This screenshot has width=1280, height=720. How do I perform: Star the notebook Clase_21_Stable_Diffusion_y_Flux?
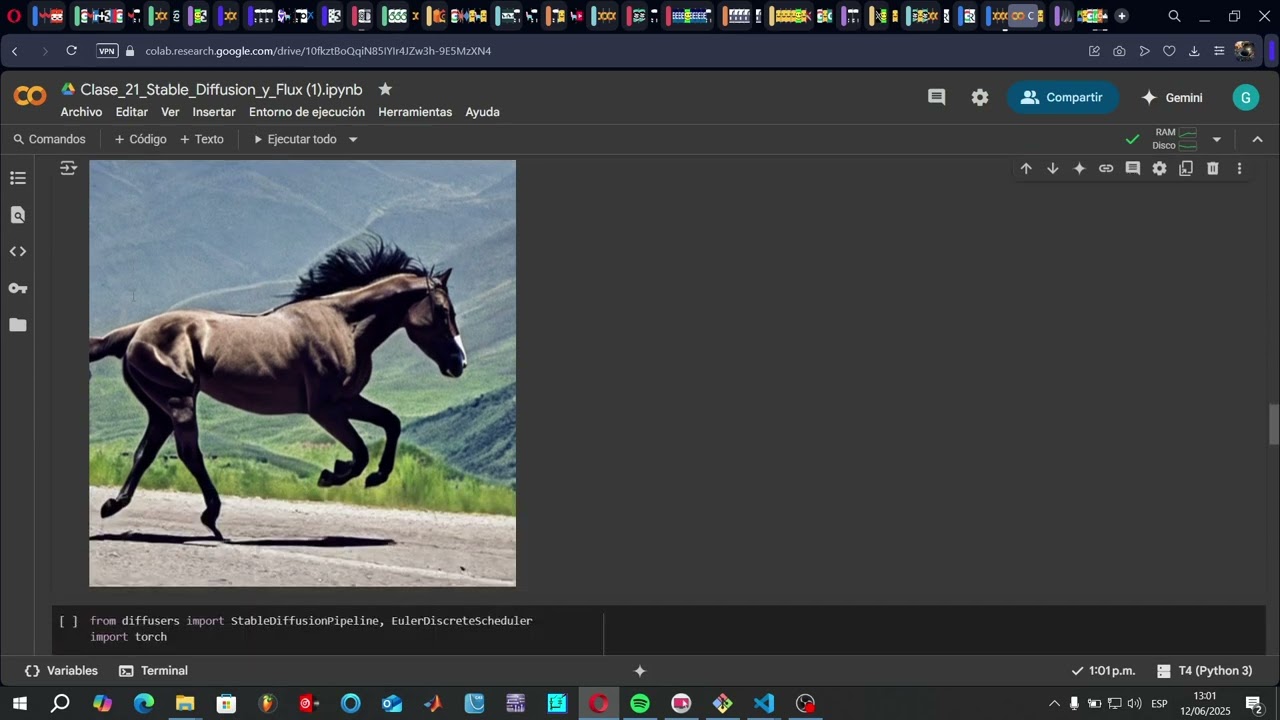point(385,89)
